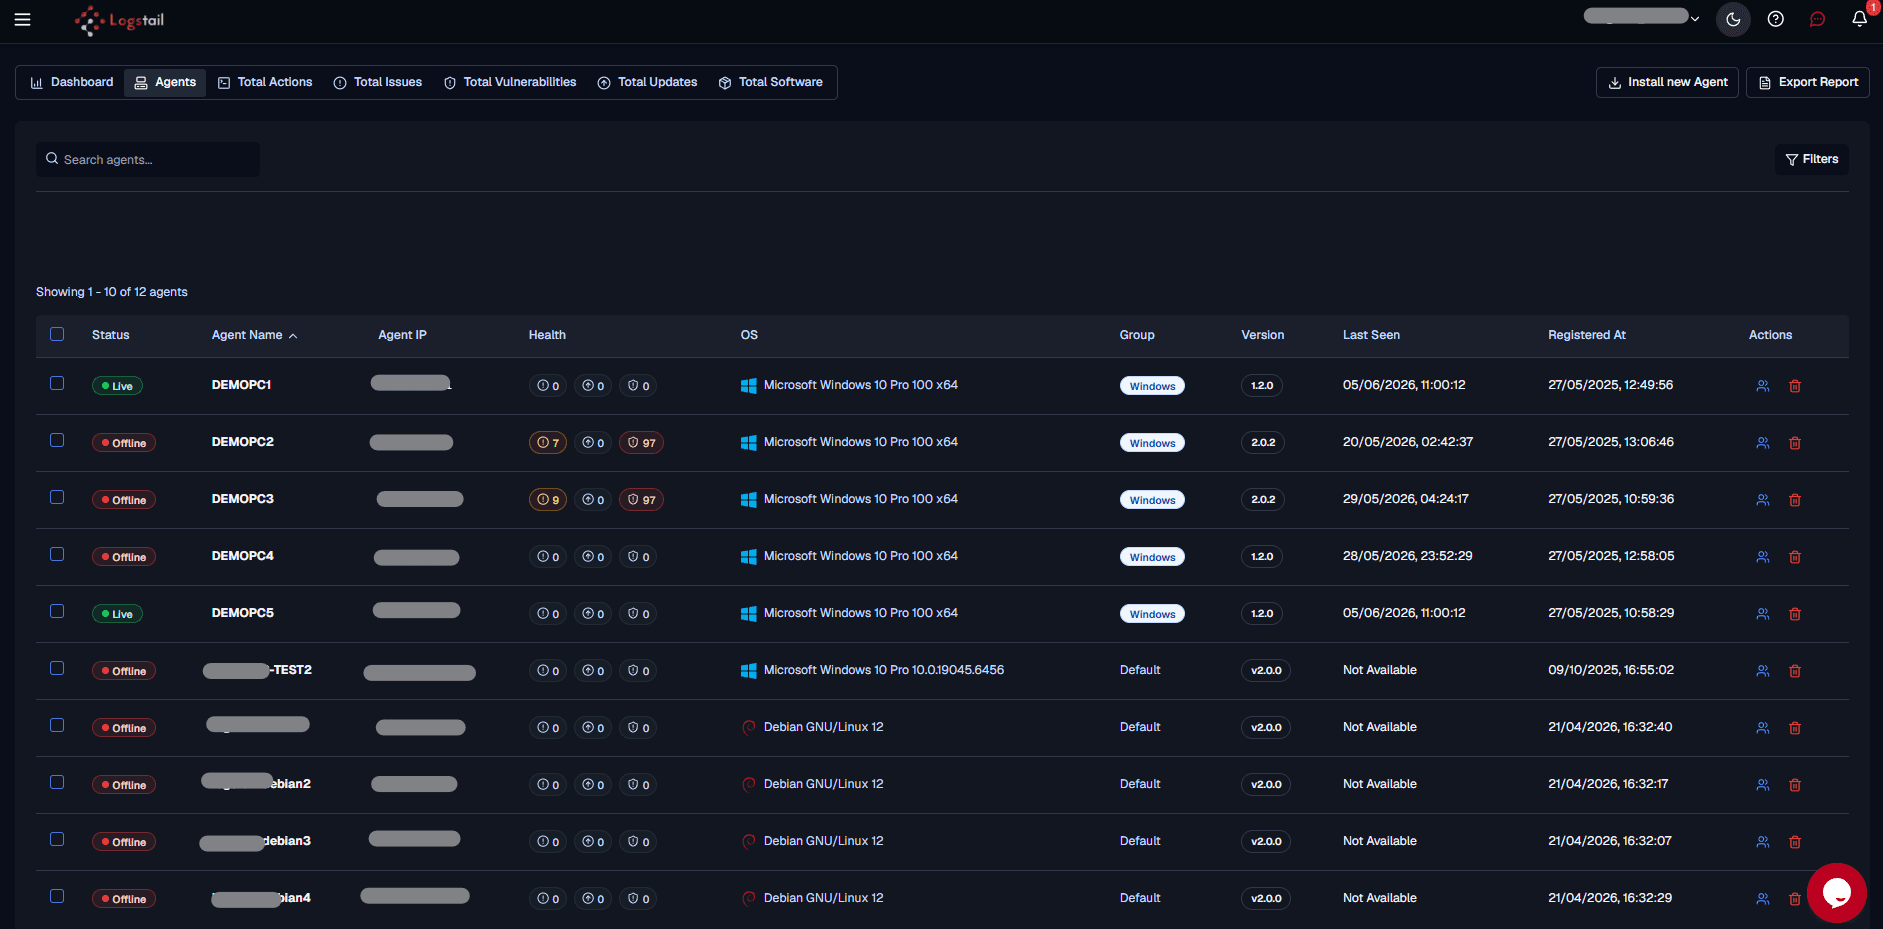Toggle the select-all agents checkbox
Viewport: 1883px width, 929px height.
pos(57,334)
